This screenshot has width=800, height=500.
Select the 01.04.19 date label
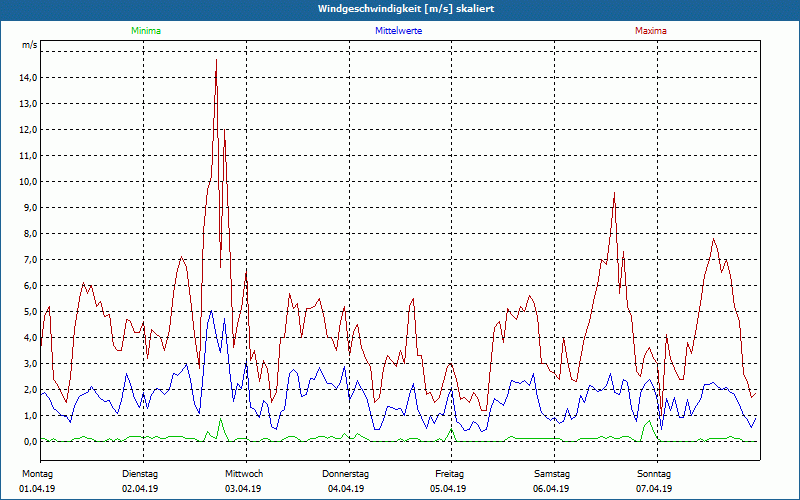pyautogui.click(x=37, y=489)
